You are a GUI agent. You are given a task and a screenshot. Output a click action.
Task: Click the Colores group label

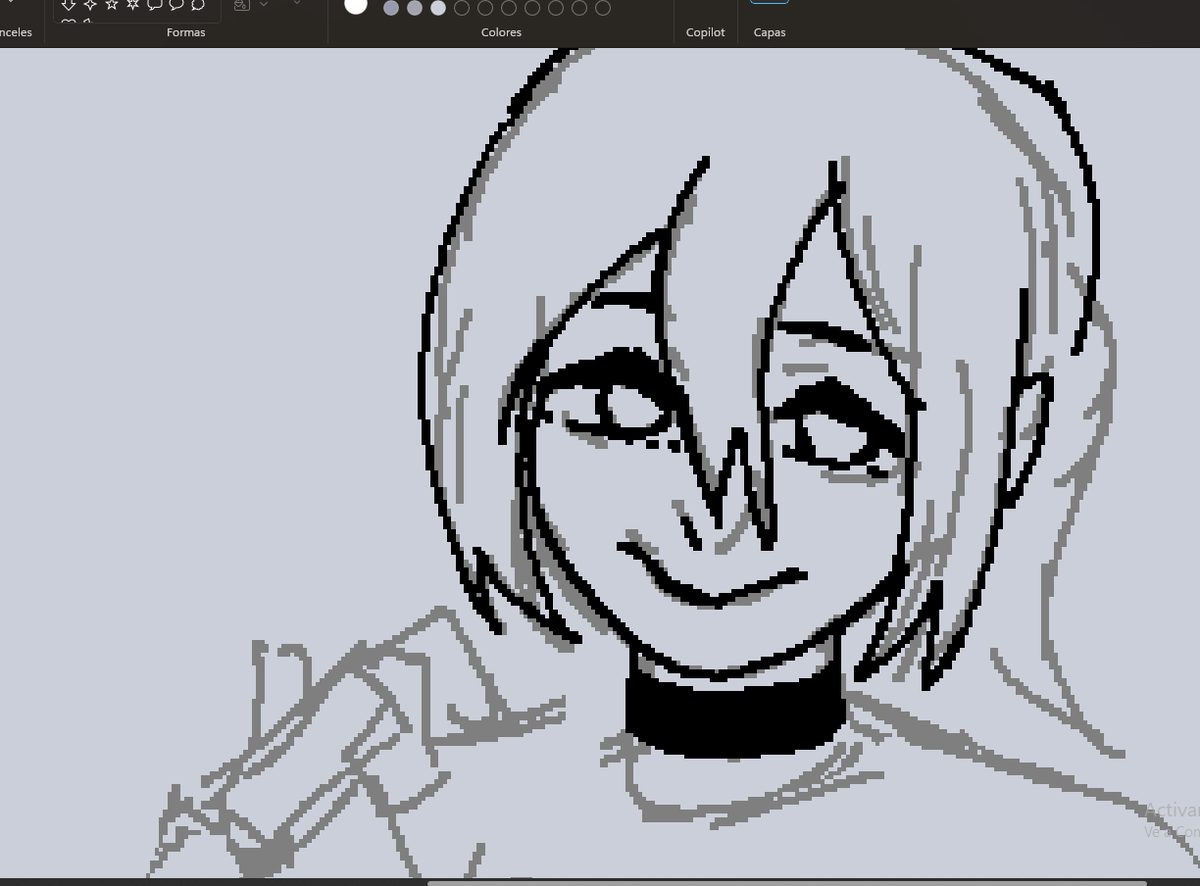point(501,32)
